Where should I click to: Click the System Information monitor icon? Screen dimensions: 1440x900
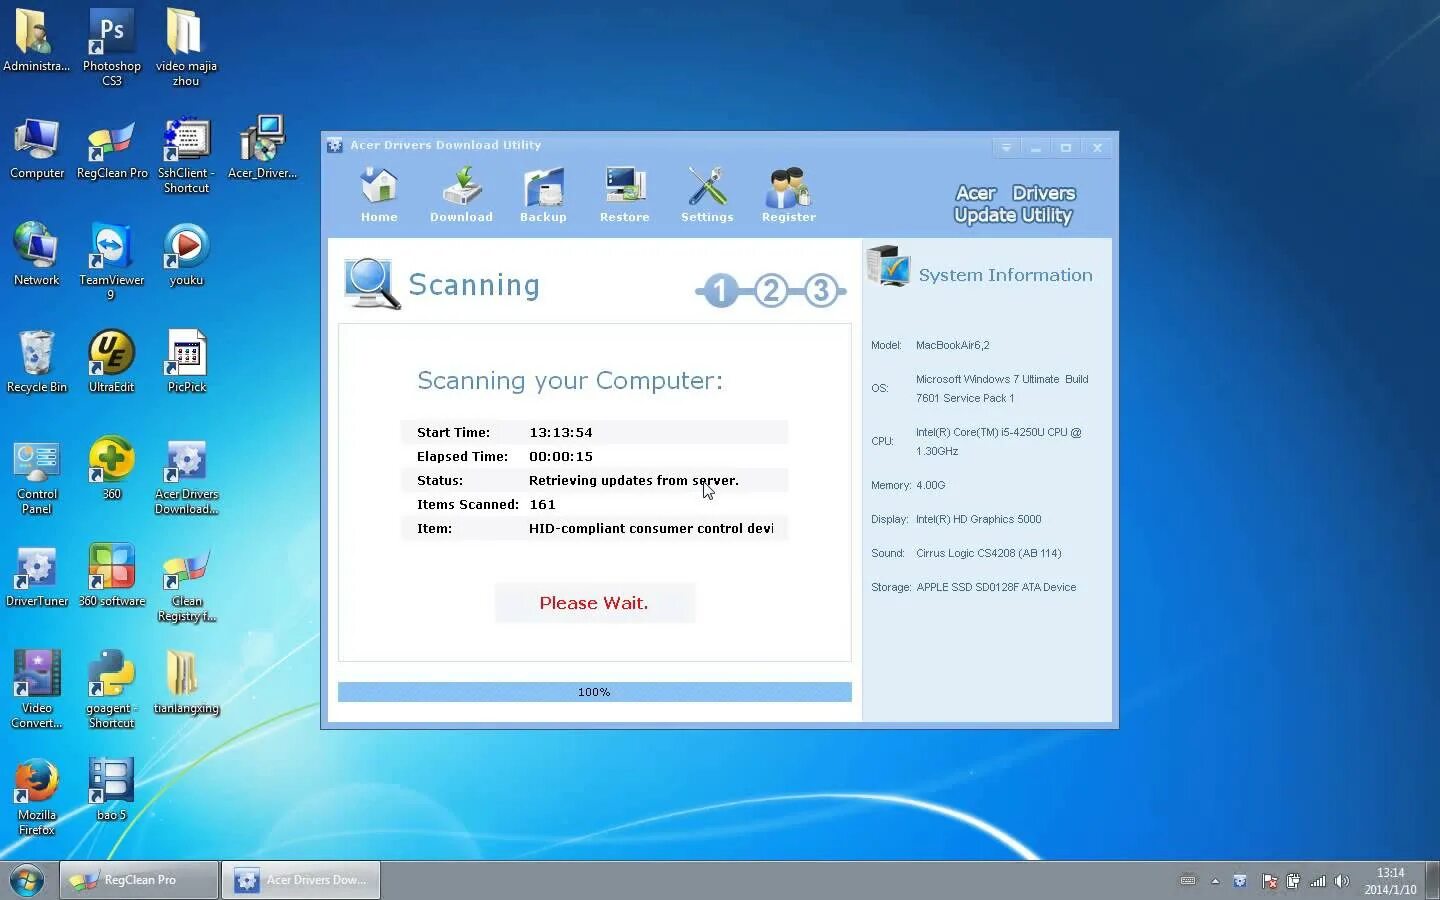tap(888, 267)
